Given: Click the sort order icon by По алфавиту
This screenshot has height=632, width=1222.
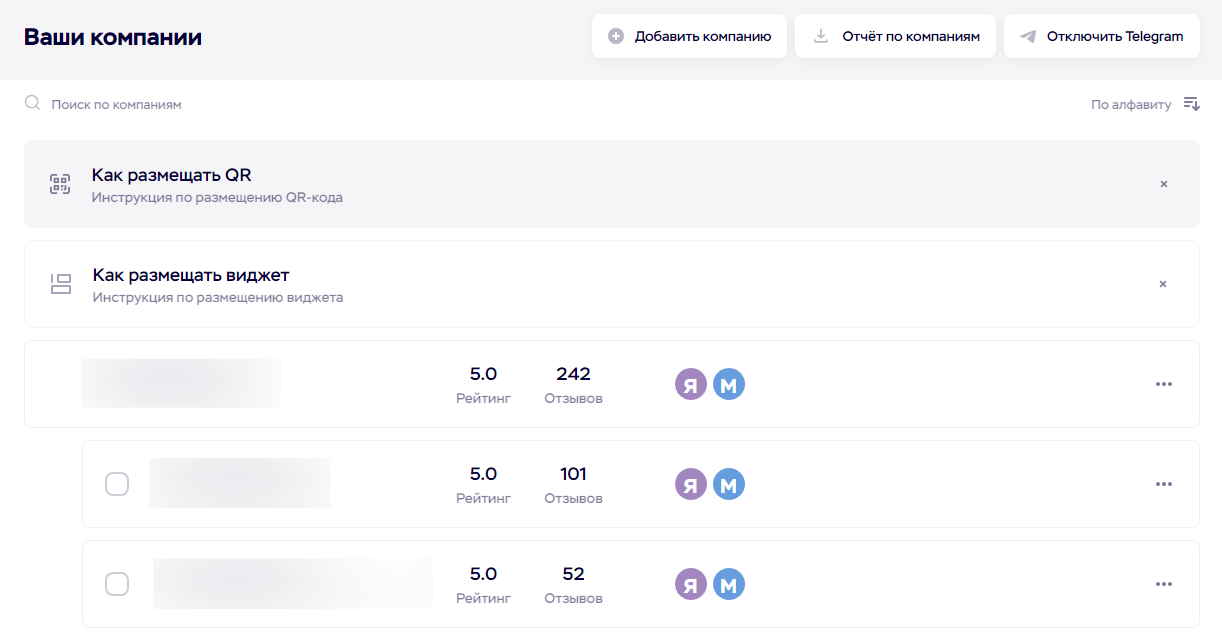Looking at the screenshot, I should point(1191,104).
